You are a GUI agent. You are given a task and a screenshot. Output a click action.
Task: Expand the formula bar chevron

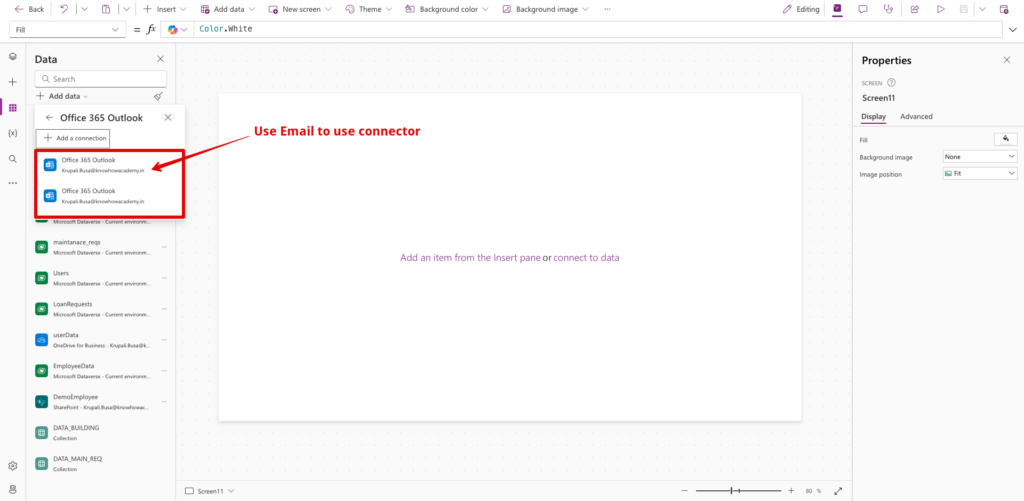click(1013, 30)
